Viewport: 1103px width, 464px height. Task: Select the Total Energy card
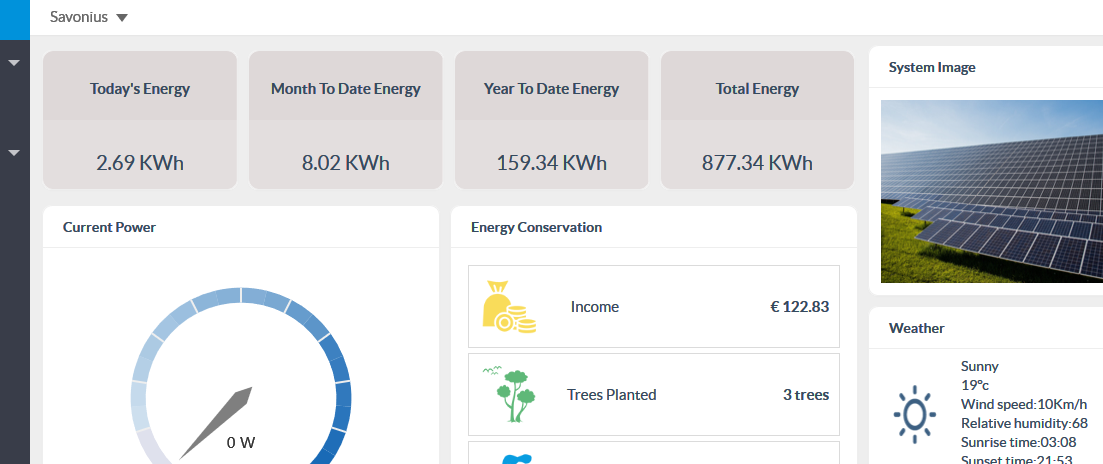tap(758, 120)
